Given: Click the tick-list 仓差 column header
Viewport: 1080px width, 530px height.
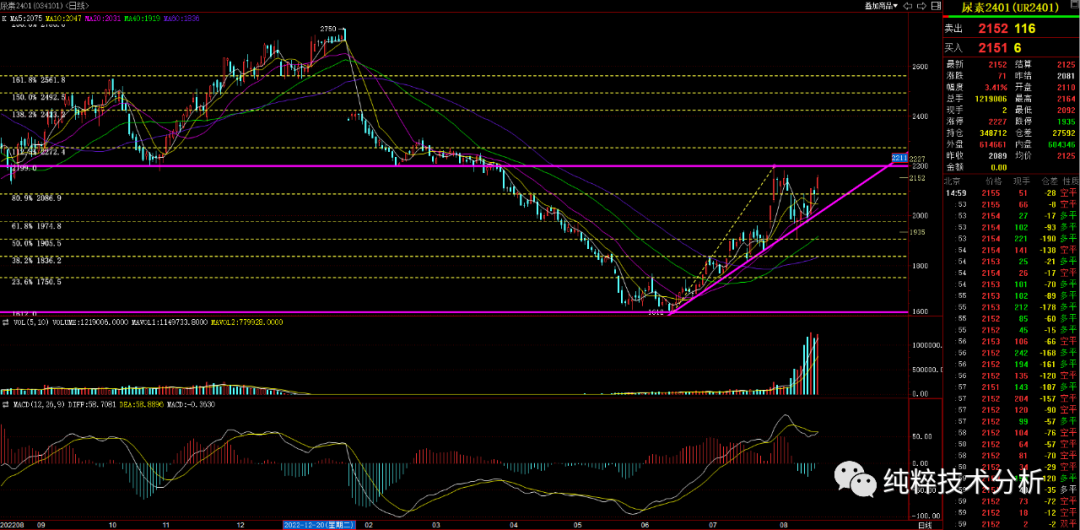Looking at the screenshot, I should (1050, 181).
